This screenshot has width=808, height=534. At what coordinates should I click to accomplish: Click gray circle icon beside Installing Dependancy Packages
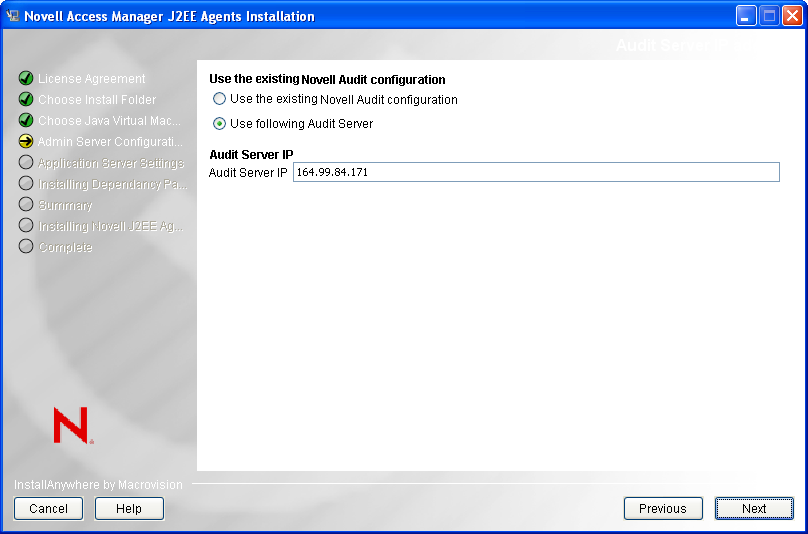[x=26, y=183]
